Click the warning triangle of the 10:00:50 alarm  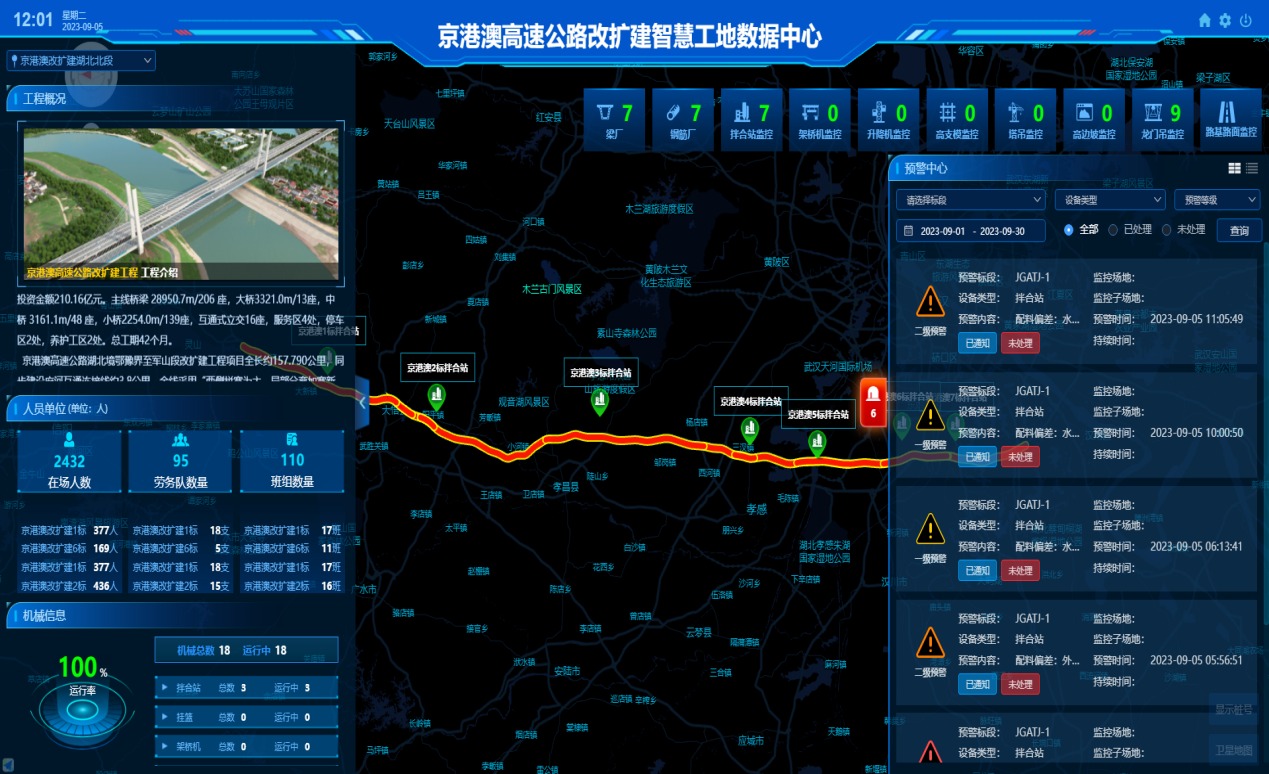point(930,416)
